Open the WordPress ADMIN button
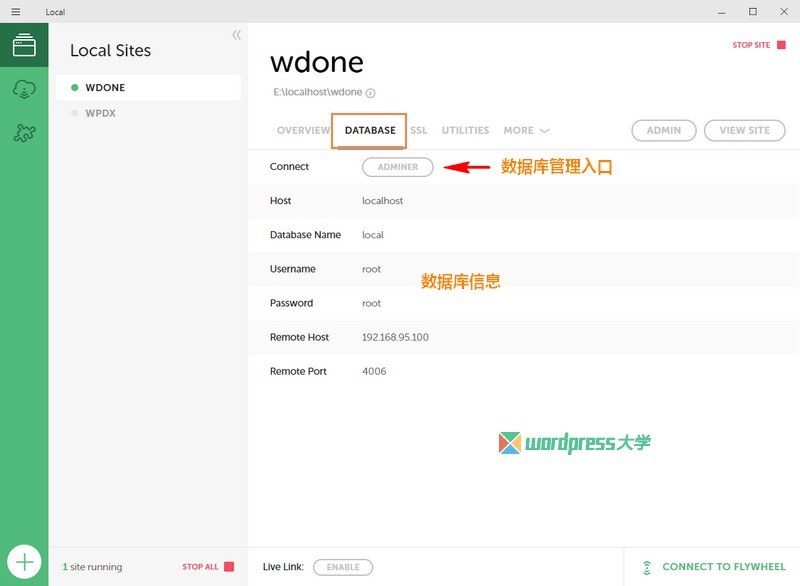Screen dimensions: 800x586 (x=664, y=130)
